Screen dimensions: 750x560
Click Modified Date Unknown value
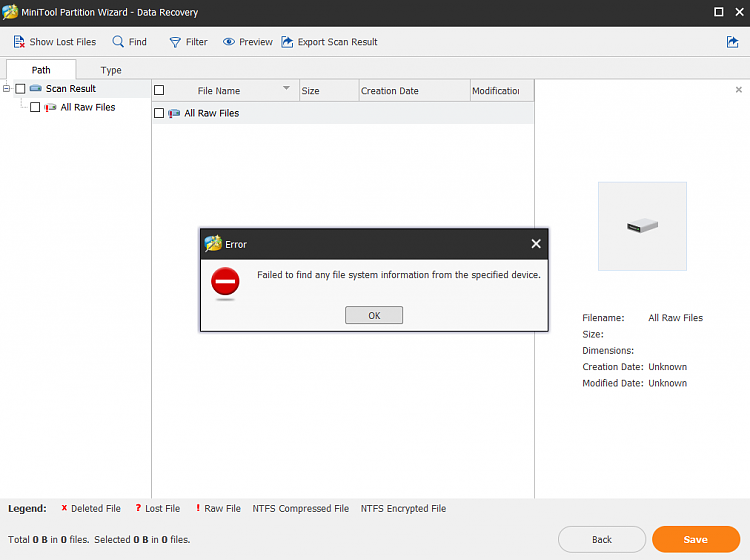coord(668,383)
